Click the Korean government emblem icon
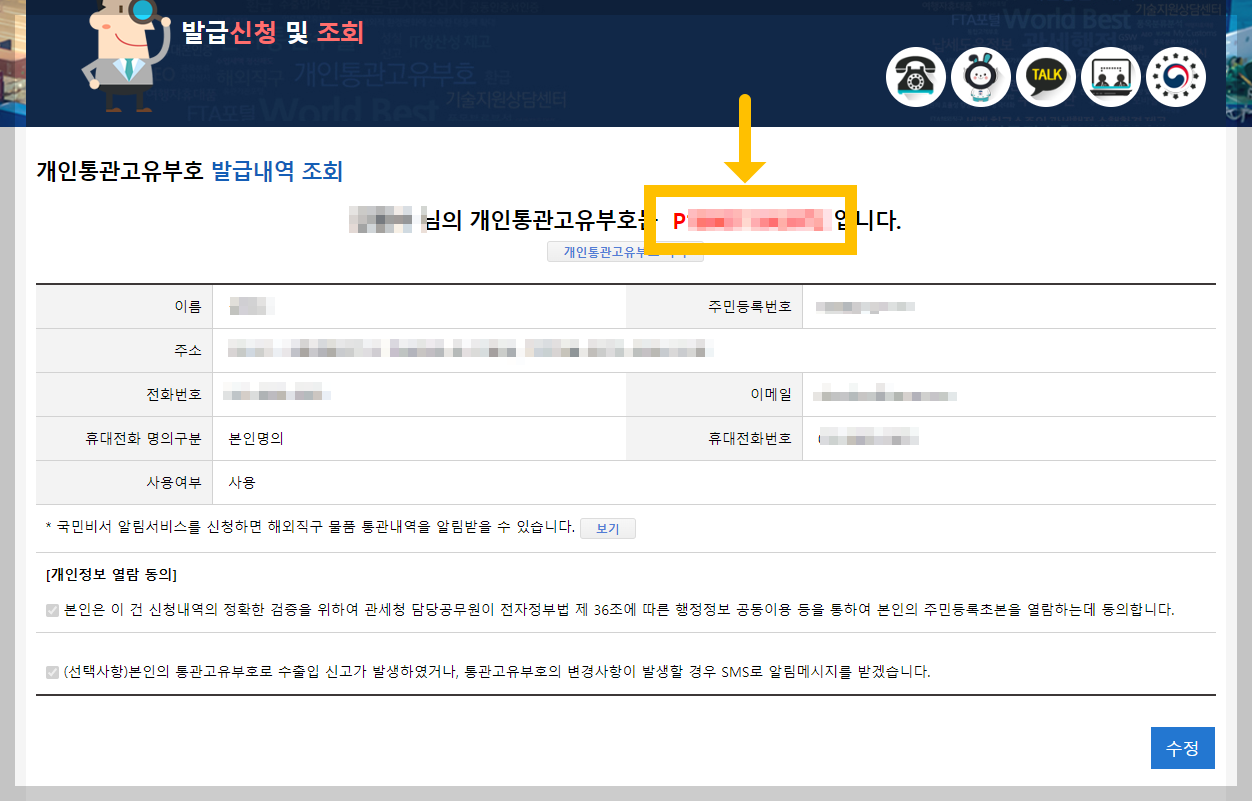 pyautogui.click(x=1176, y=76)
